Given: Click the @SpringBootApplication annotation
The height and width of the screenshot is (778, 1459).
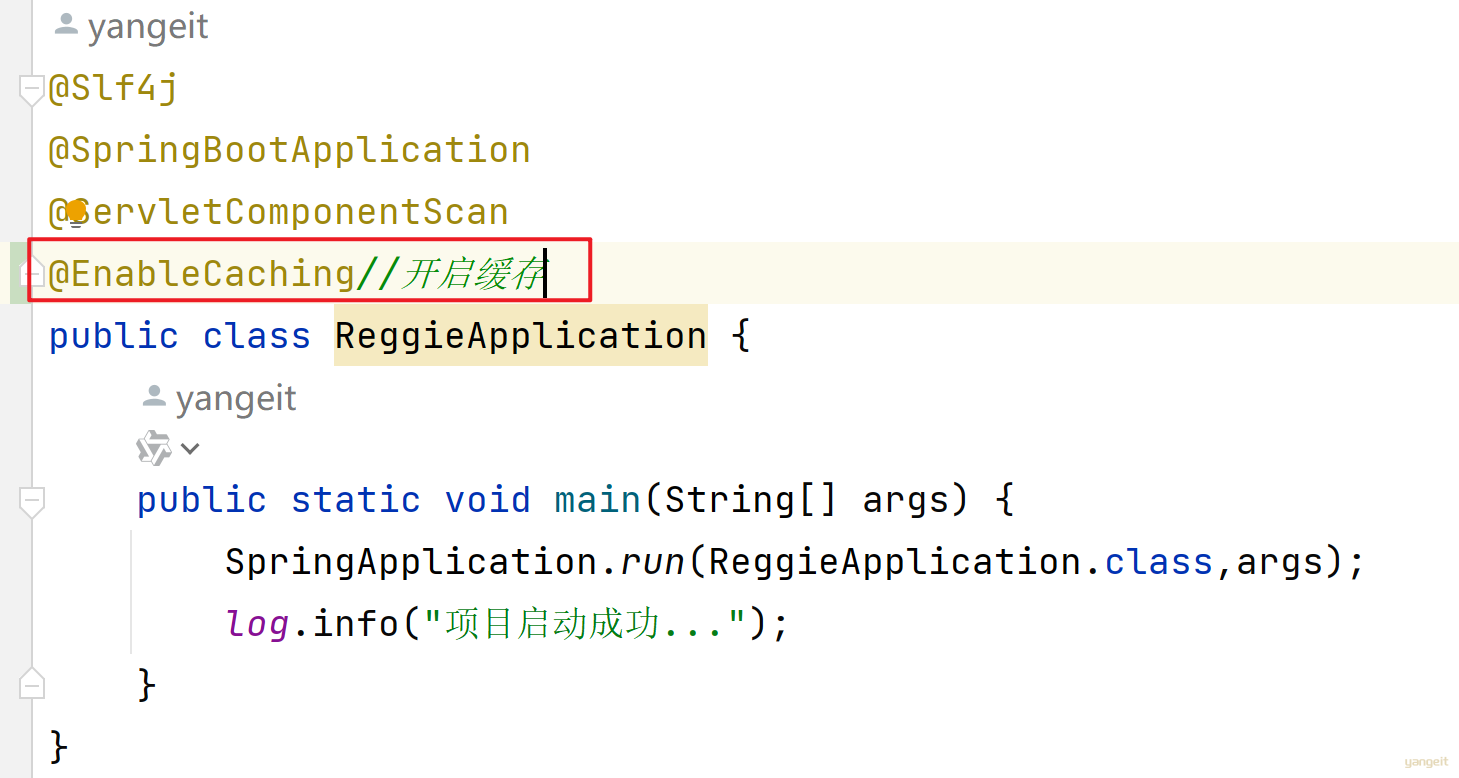Looking at the screenshot, I should [x=290, y=150].
